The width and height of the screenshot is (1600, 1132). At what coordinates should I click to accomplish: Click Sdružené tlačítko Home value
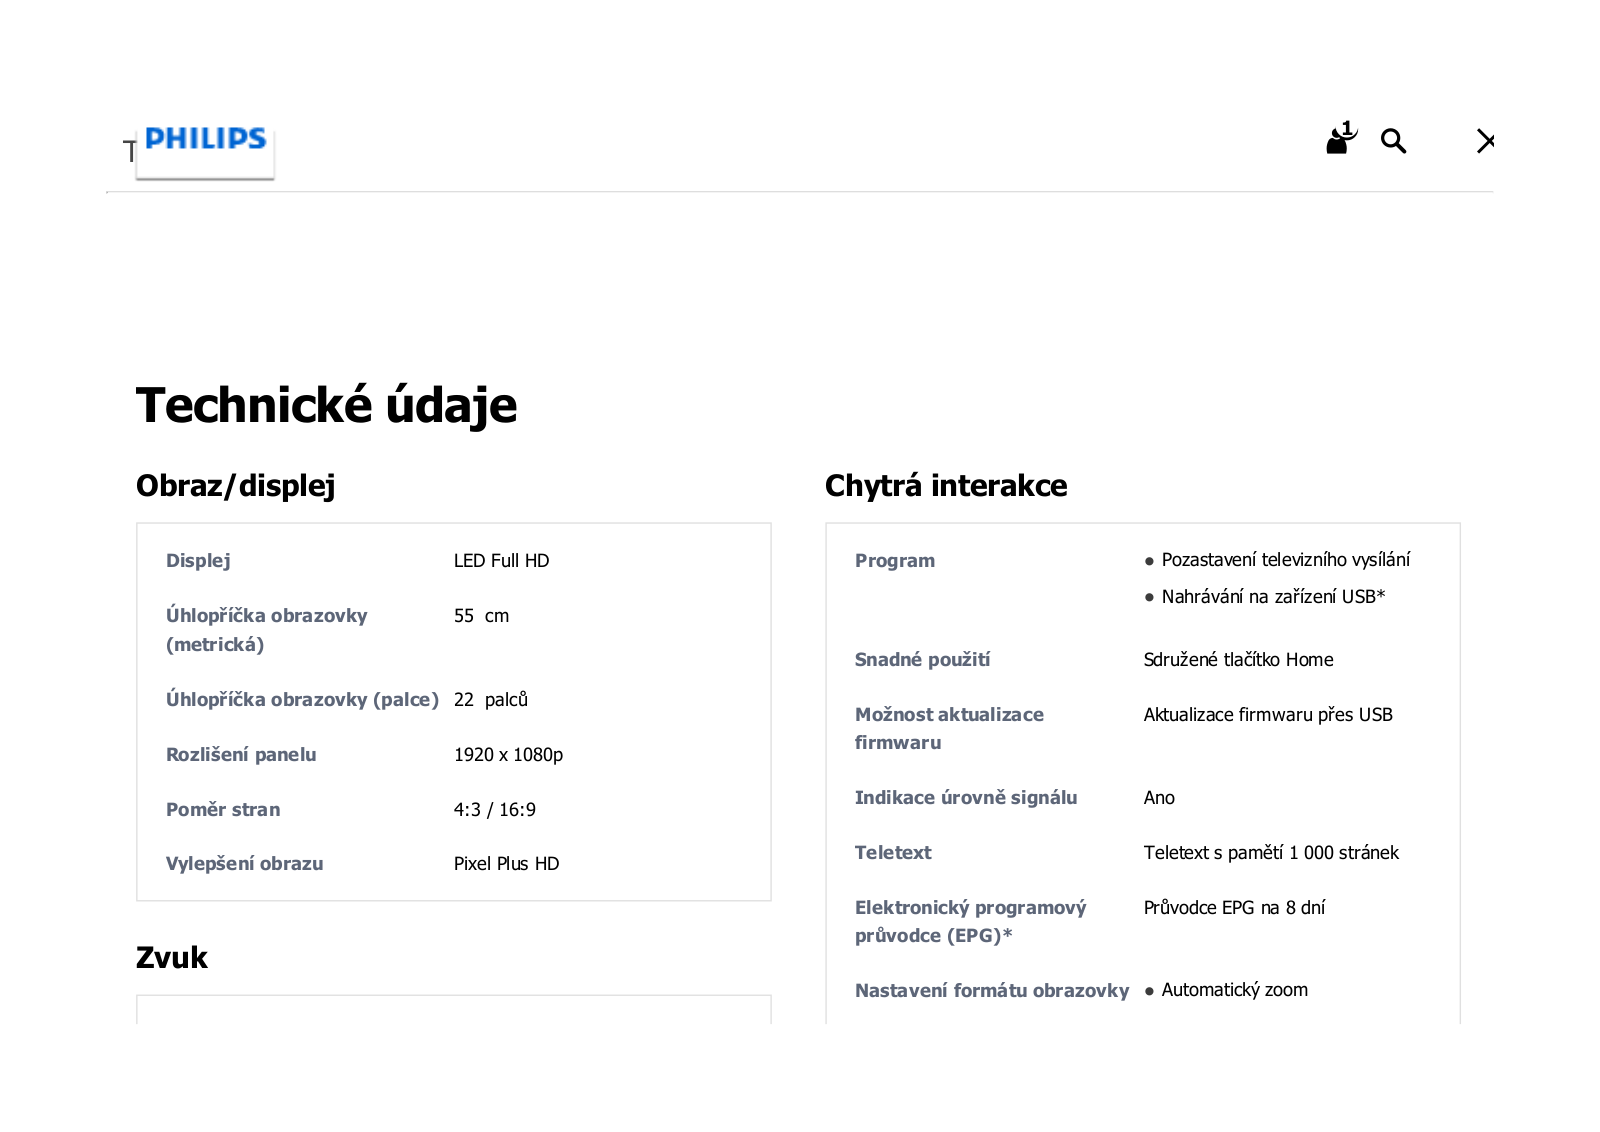1238,660
